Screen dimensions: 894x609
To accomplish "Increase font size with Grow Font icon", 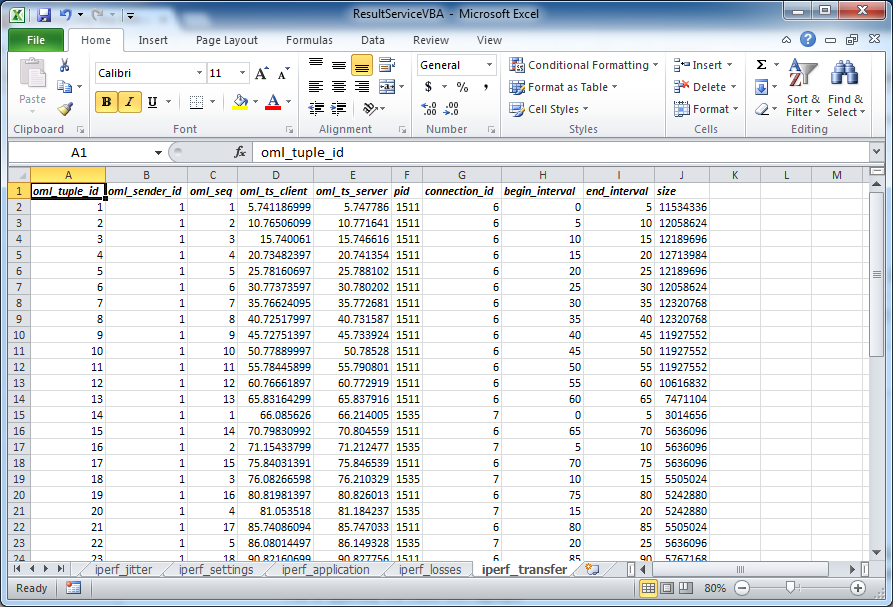I will 261,73.
